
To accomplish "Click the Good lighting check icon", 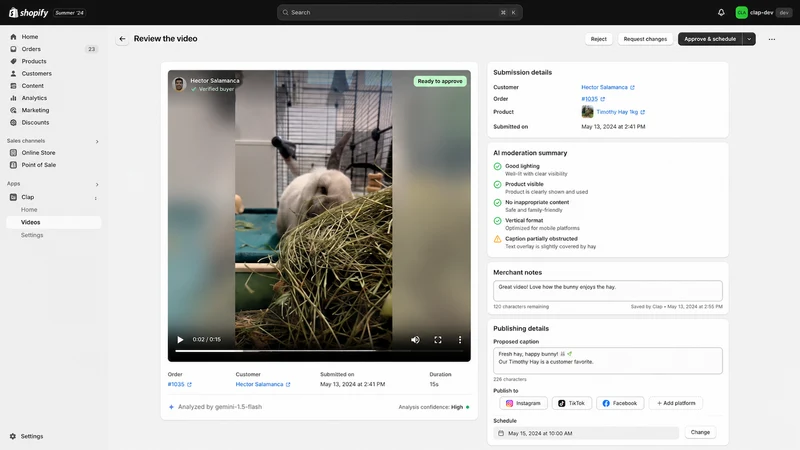I will (x=497, y=166).
